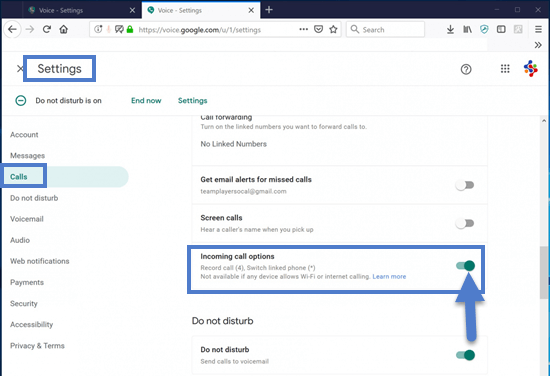Go back using the browser back arrow
Screen dimensions: 550x376
coord(13,29)
